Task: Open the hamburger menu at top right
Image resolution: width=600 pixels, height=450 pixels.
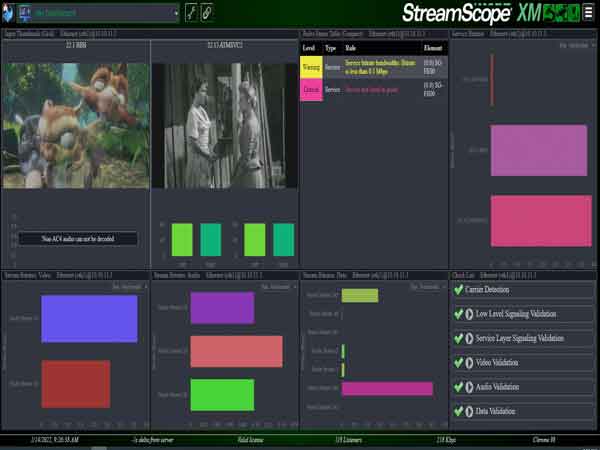Action: click(589, 12)
